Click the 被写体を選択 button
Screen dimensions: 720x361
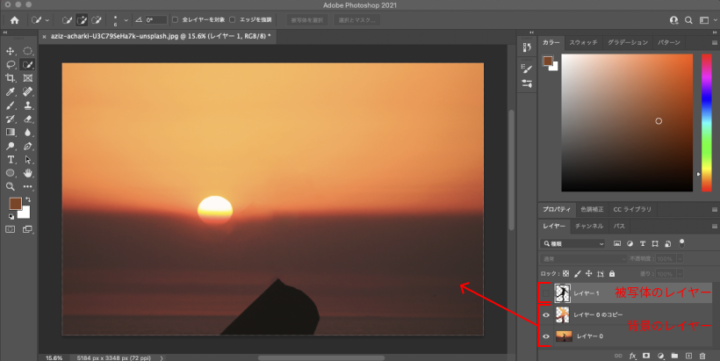307,20
